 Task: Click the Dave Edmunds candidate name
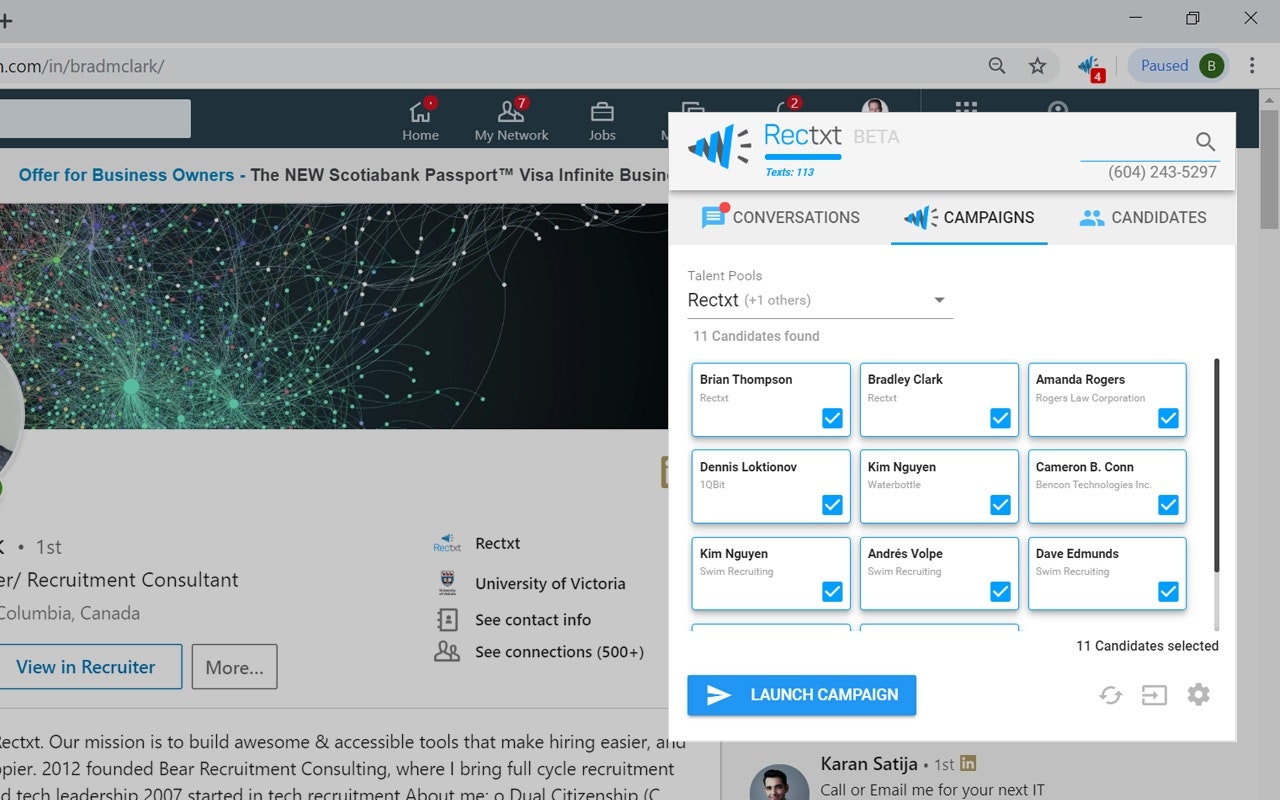point(1077,553)
